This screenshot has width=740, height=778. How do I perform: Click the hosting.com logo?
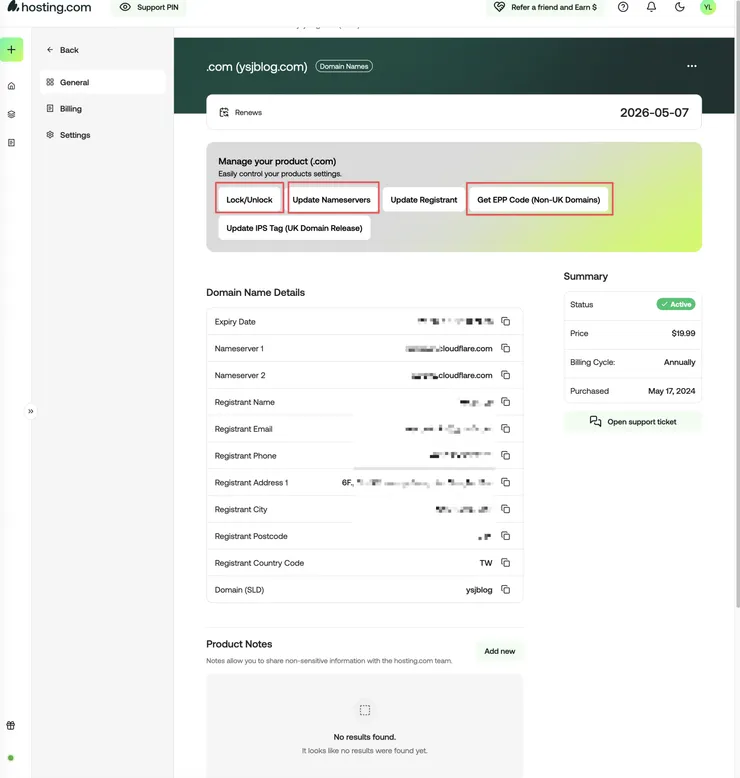49,7
